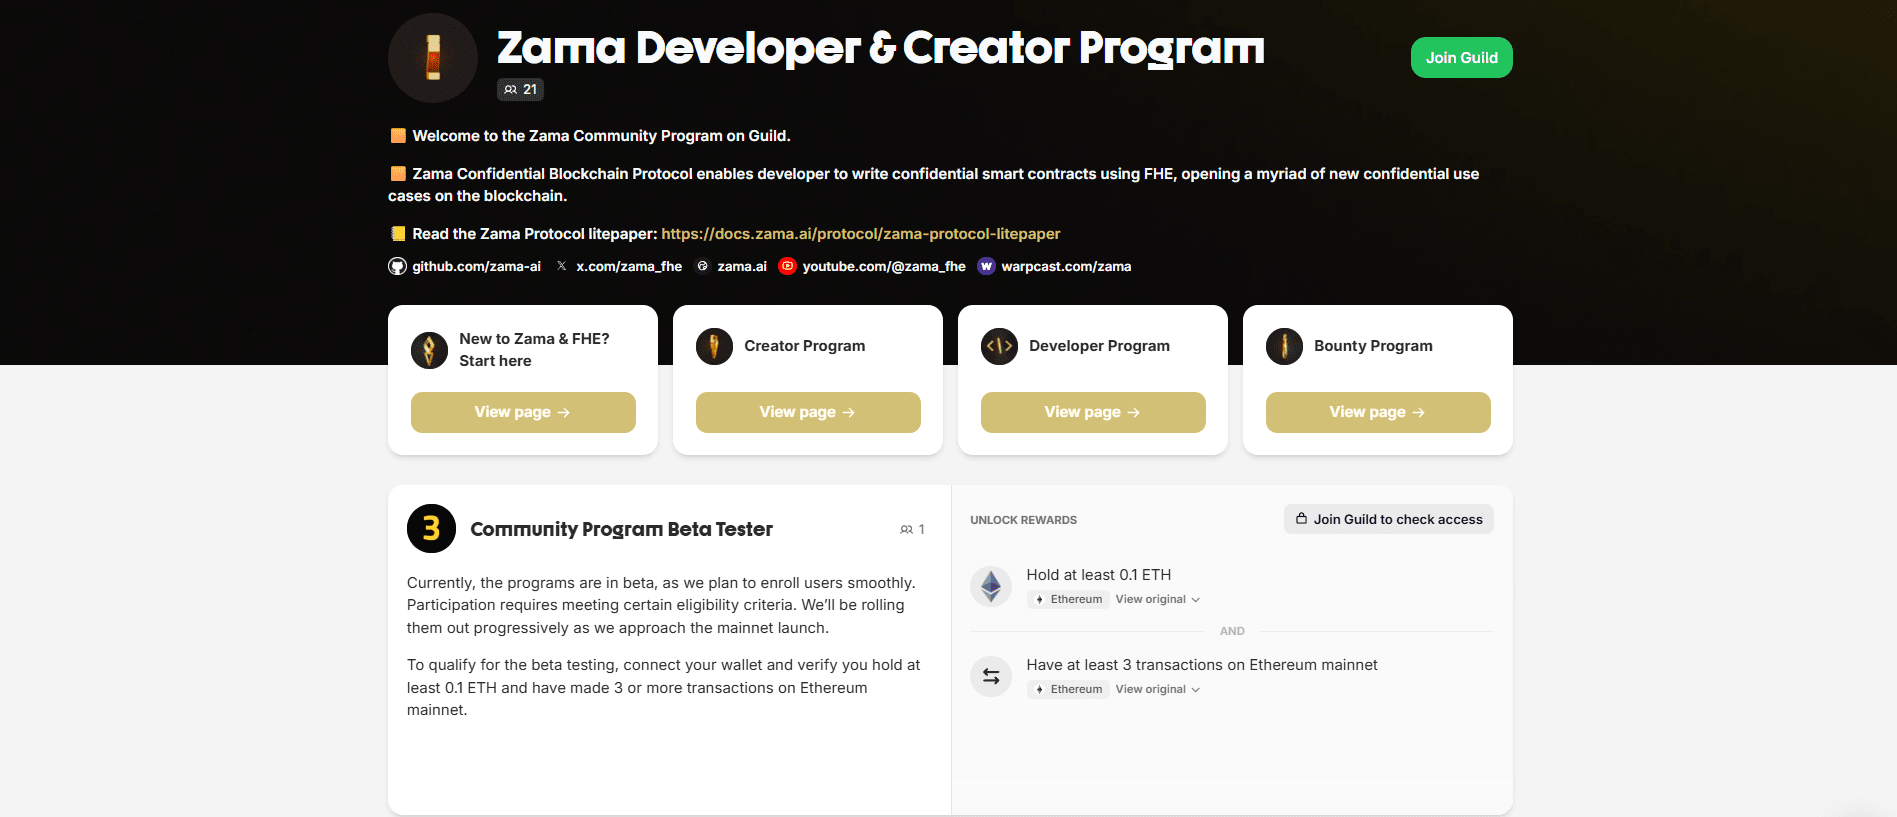View page for the Developer Program
The height and width of the screenshot is (817, 1897).
tap(1093, 412)
